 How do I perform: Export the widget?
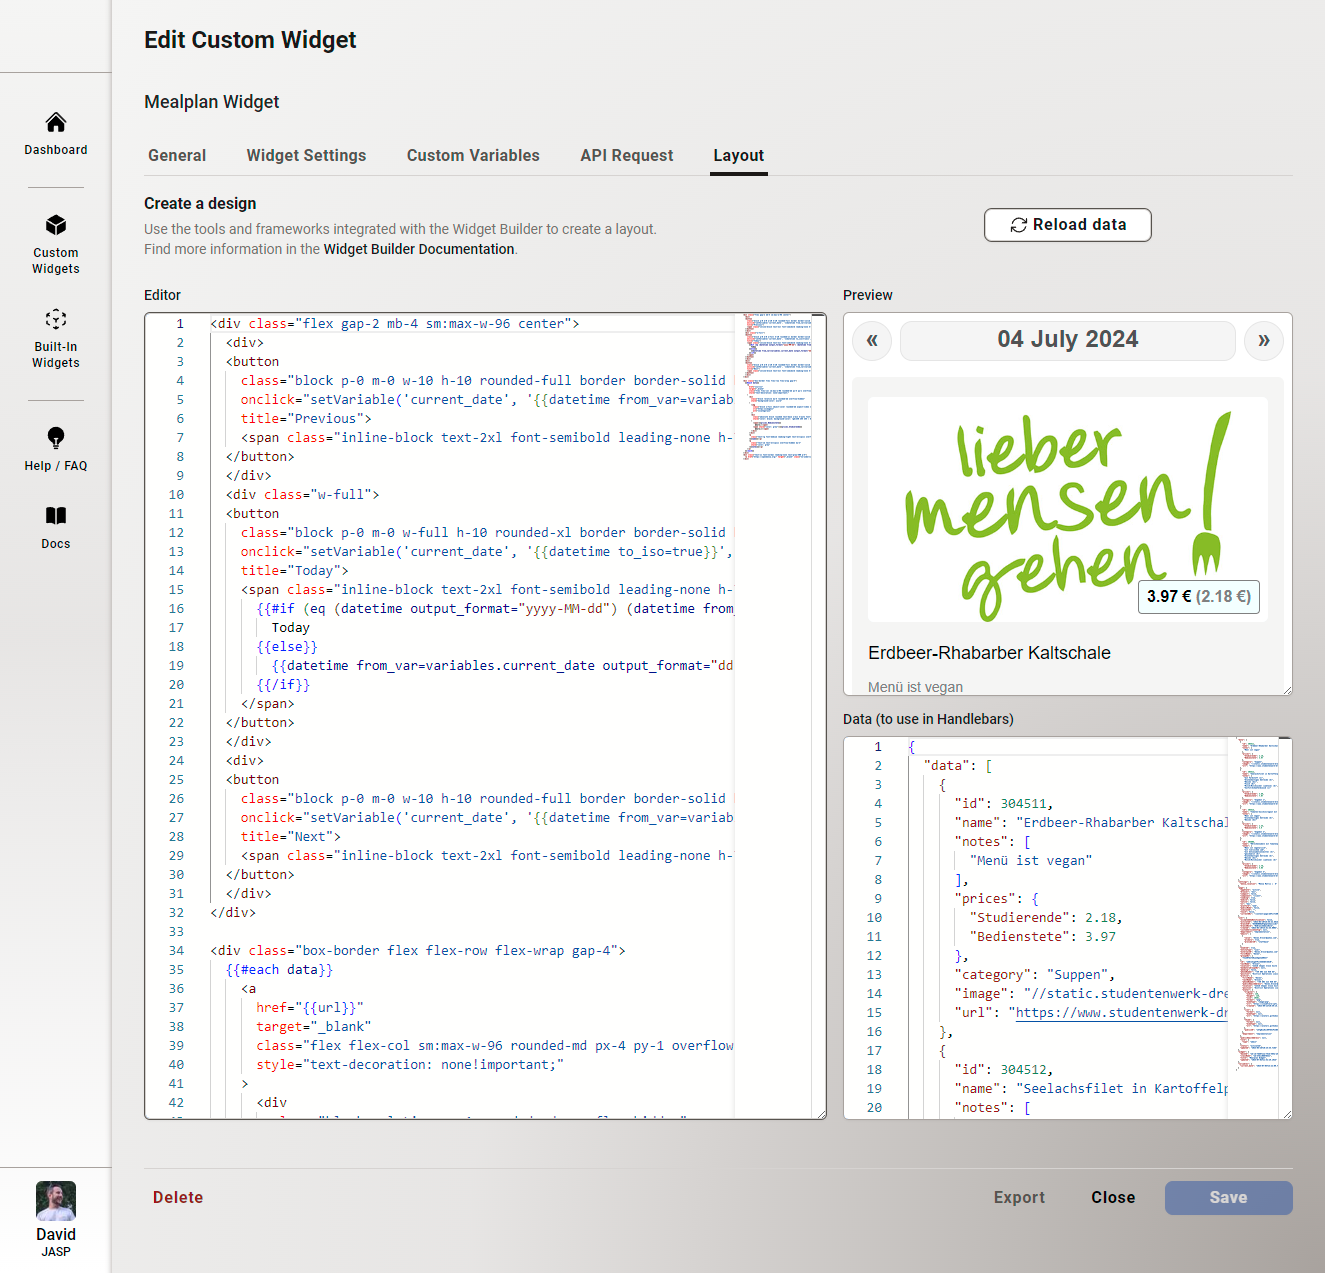[1019, 1197]
